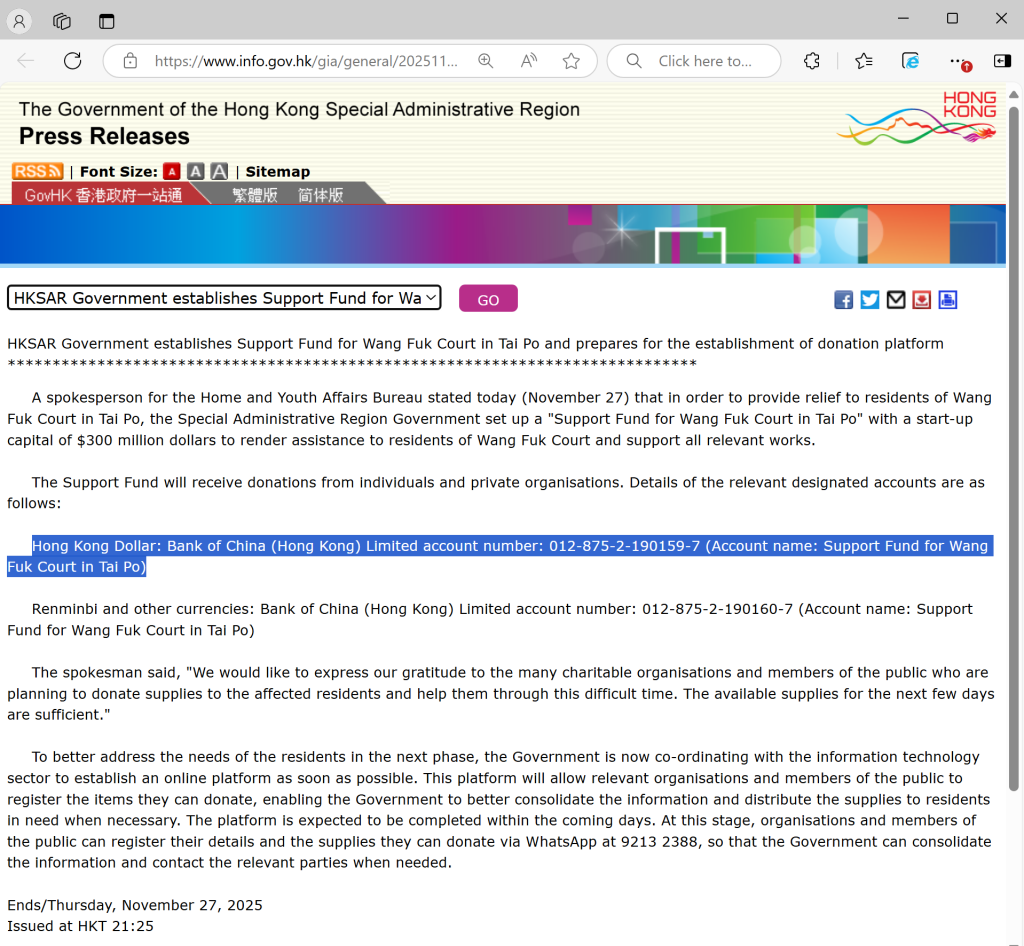Print the press release with printer icon
The width and height of the screenshot is (1024, 946).
[x=947, y=299]
